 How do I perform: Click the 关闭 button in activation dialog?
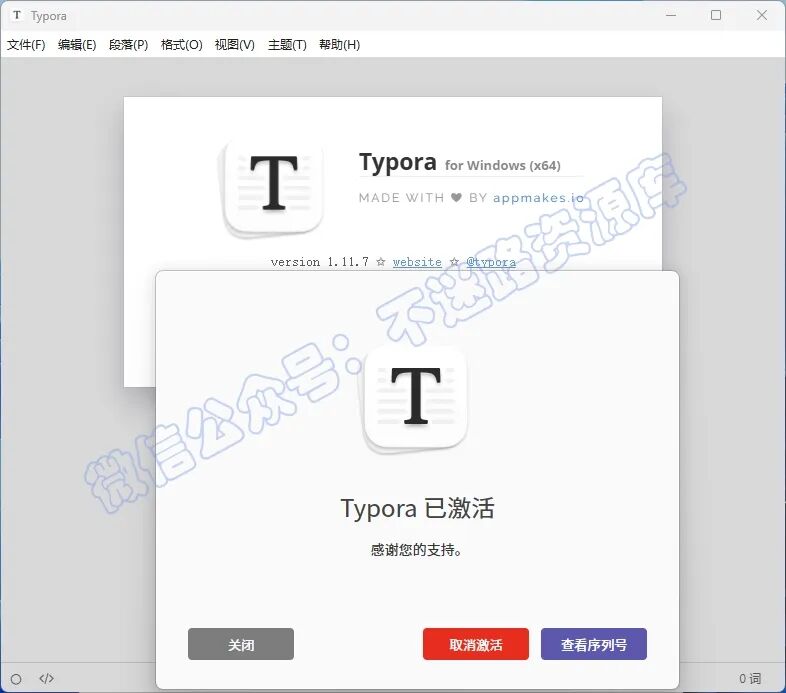coord(241,644)
